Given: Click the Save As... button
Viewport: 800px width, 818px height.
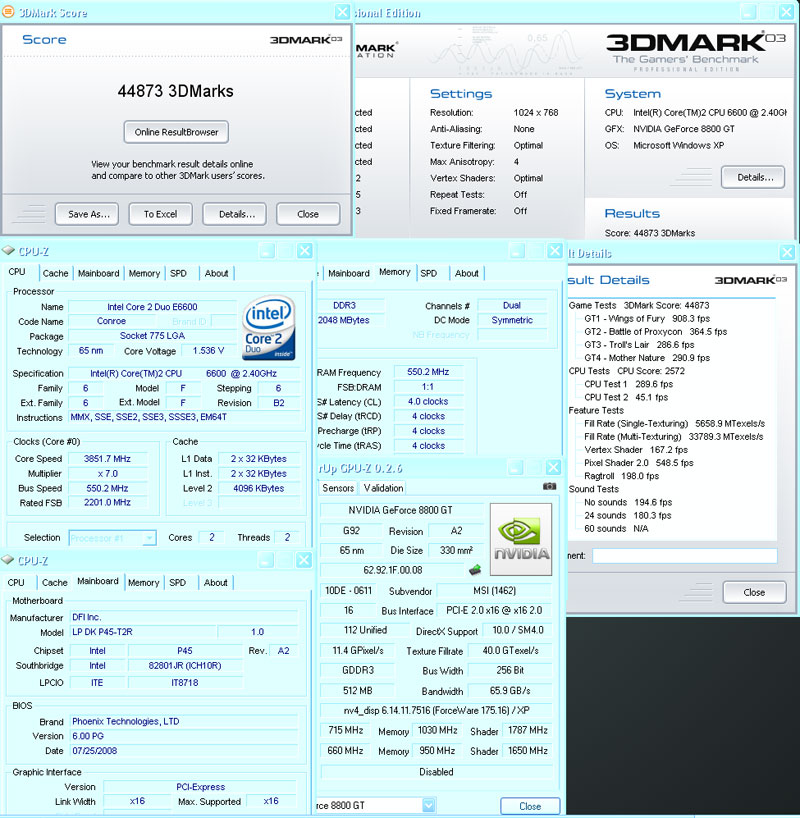Looking at the screenshot, I should (87, 214).
